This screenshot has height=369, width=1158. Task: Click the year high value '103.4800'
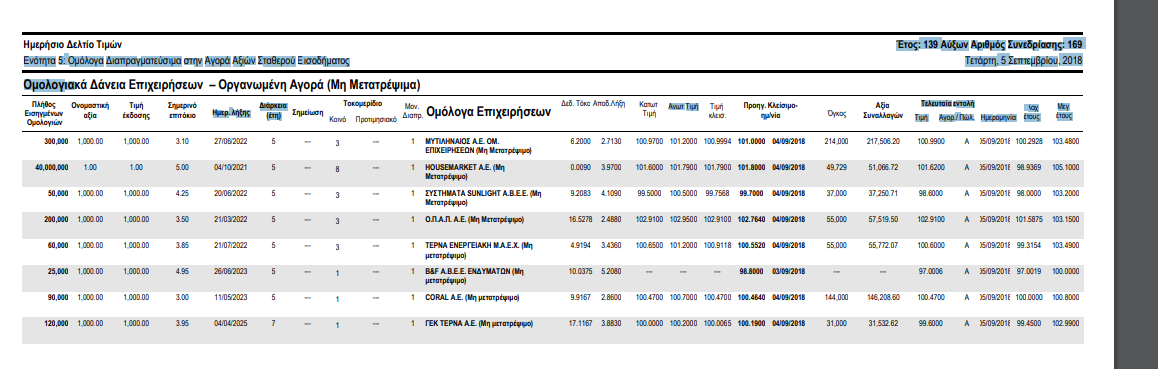[1067, 140]
